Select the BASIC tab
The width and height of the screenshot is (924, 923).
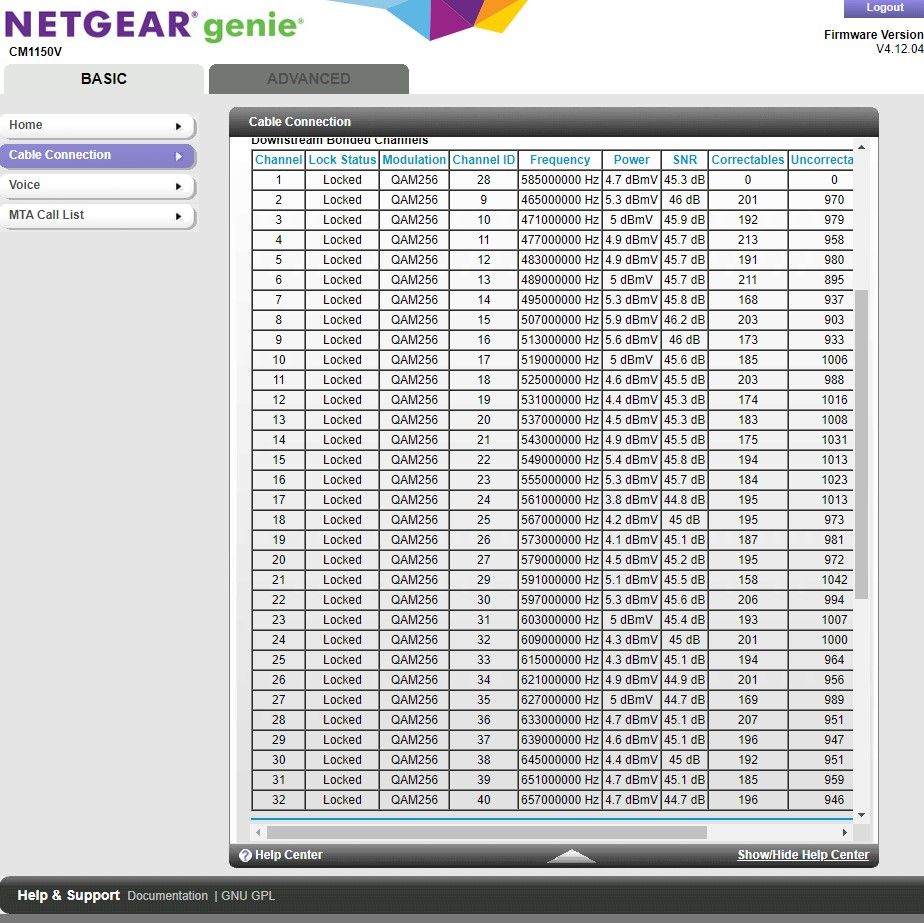(x=103, y=79)
